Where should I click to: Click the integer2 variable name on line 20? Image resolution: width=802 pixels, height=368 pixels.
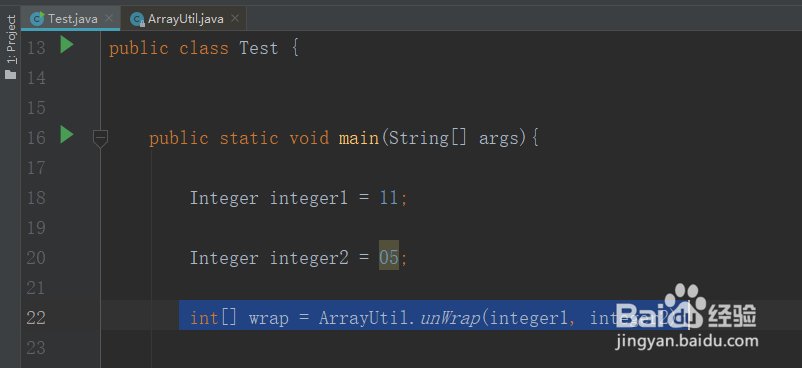(x=309, y=258)
